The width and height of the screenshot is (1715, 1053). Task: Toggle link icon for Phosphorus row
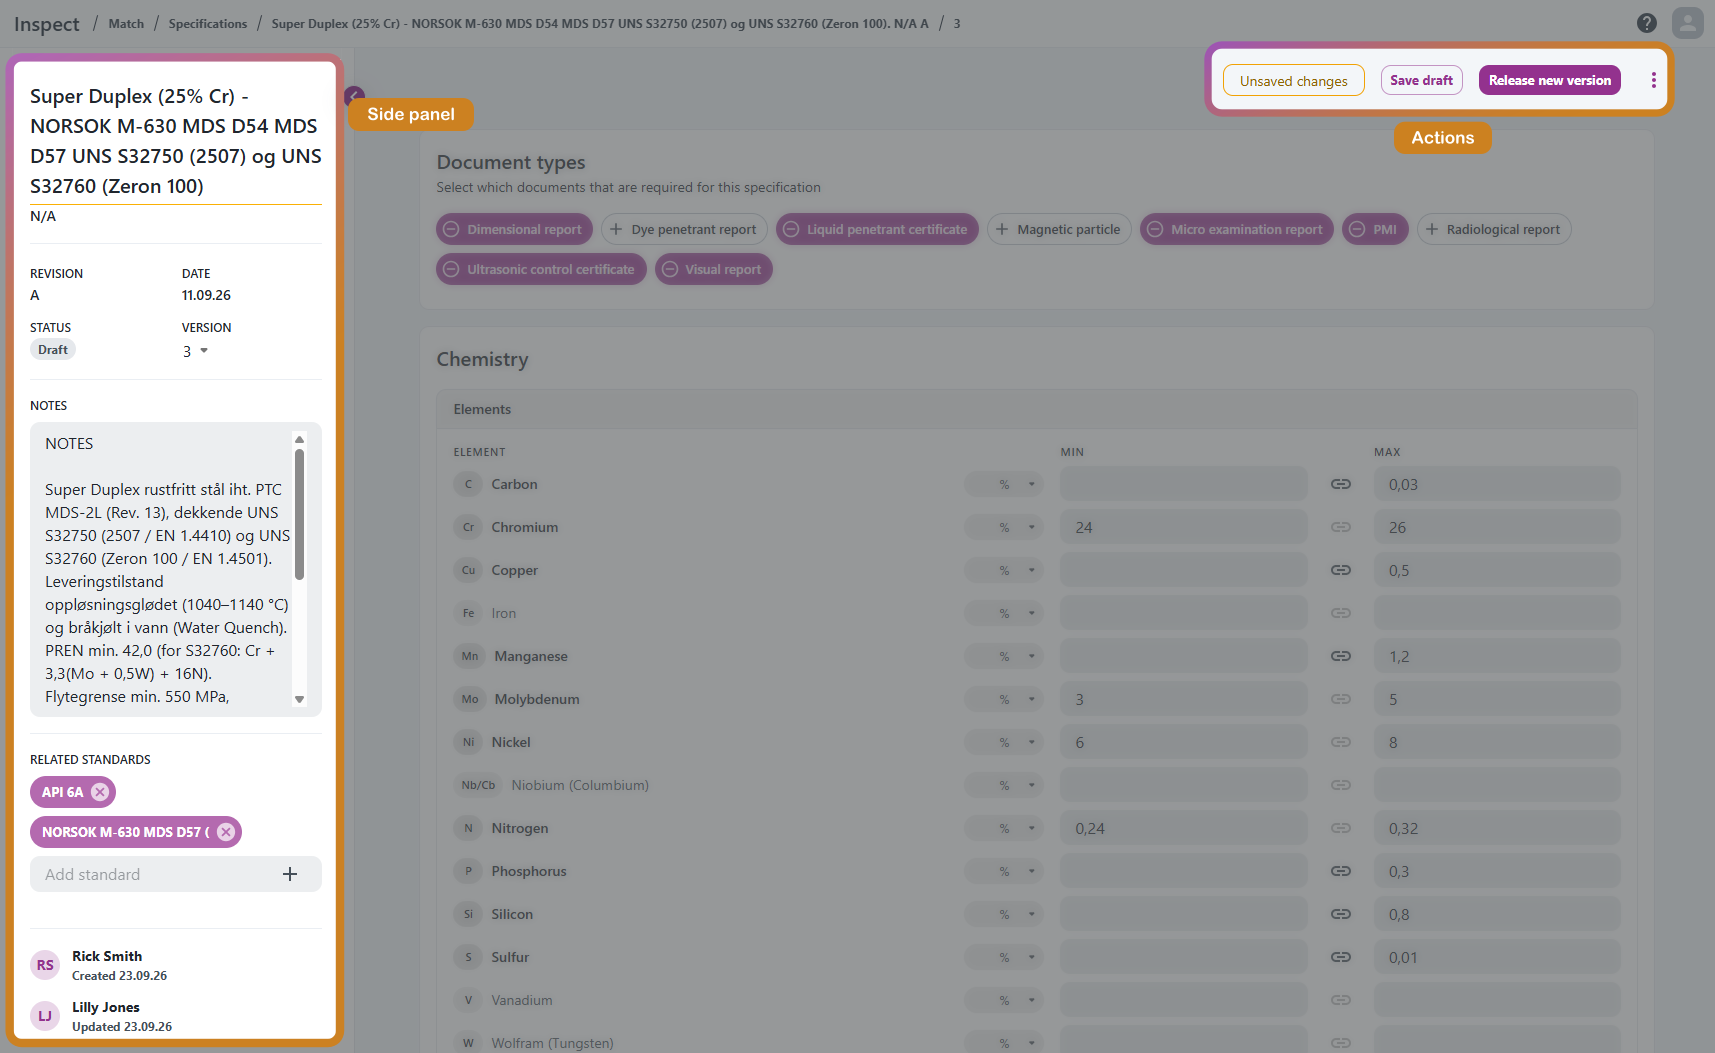[x=1341, y=871]
